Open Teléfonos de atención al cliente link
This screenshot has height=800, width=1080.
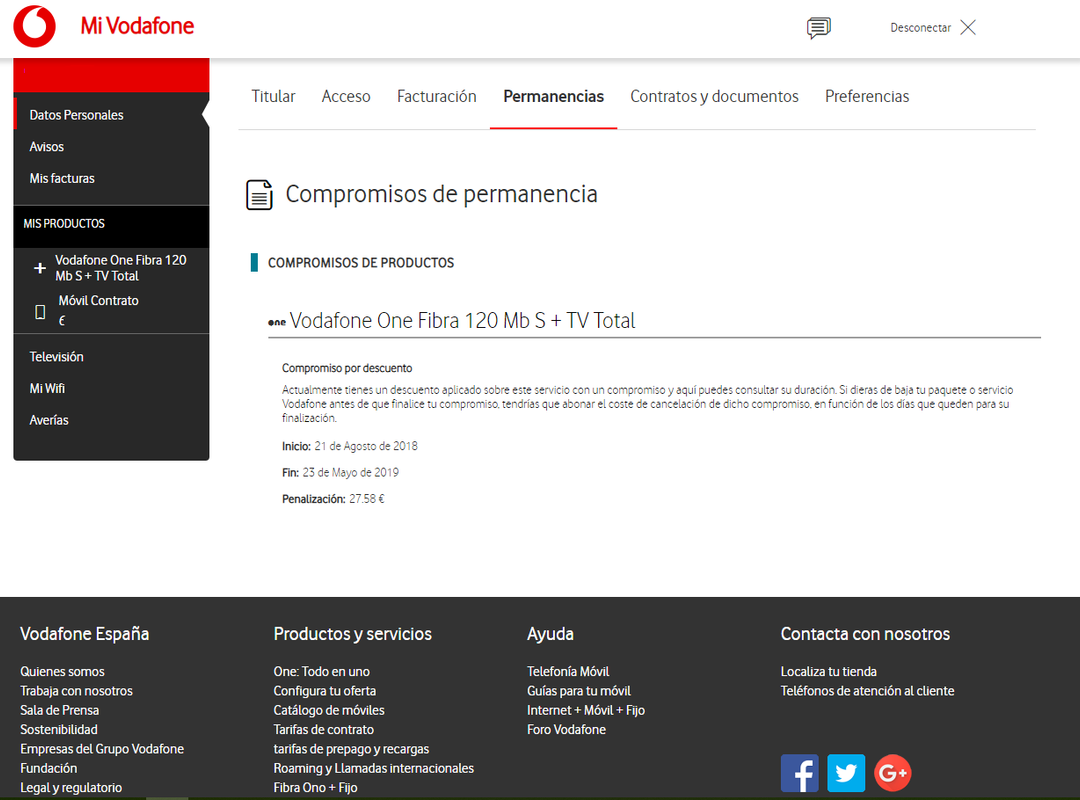pyautogui.click(x=868, y=690)
